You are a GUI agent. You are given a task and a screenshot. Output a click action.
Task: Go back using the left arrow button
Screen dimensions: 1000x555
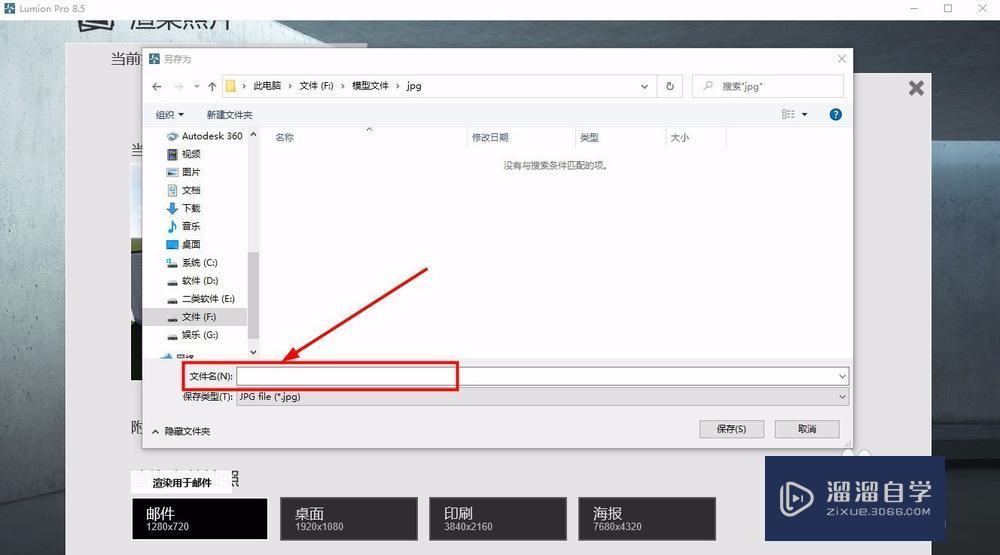point(157,86)
